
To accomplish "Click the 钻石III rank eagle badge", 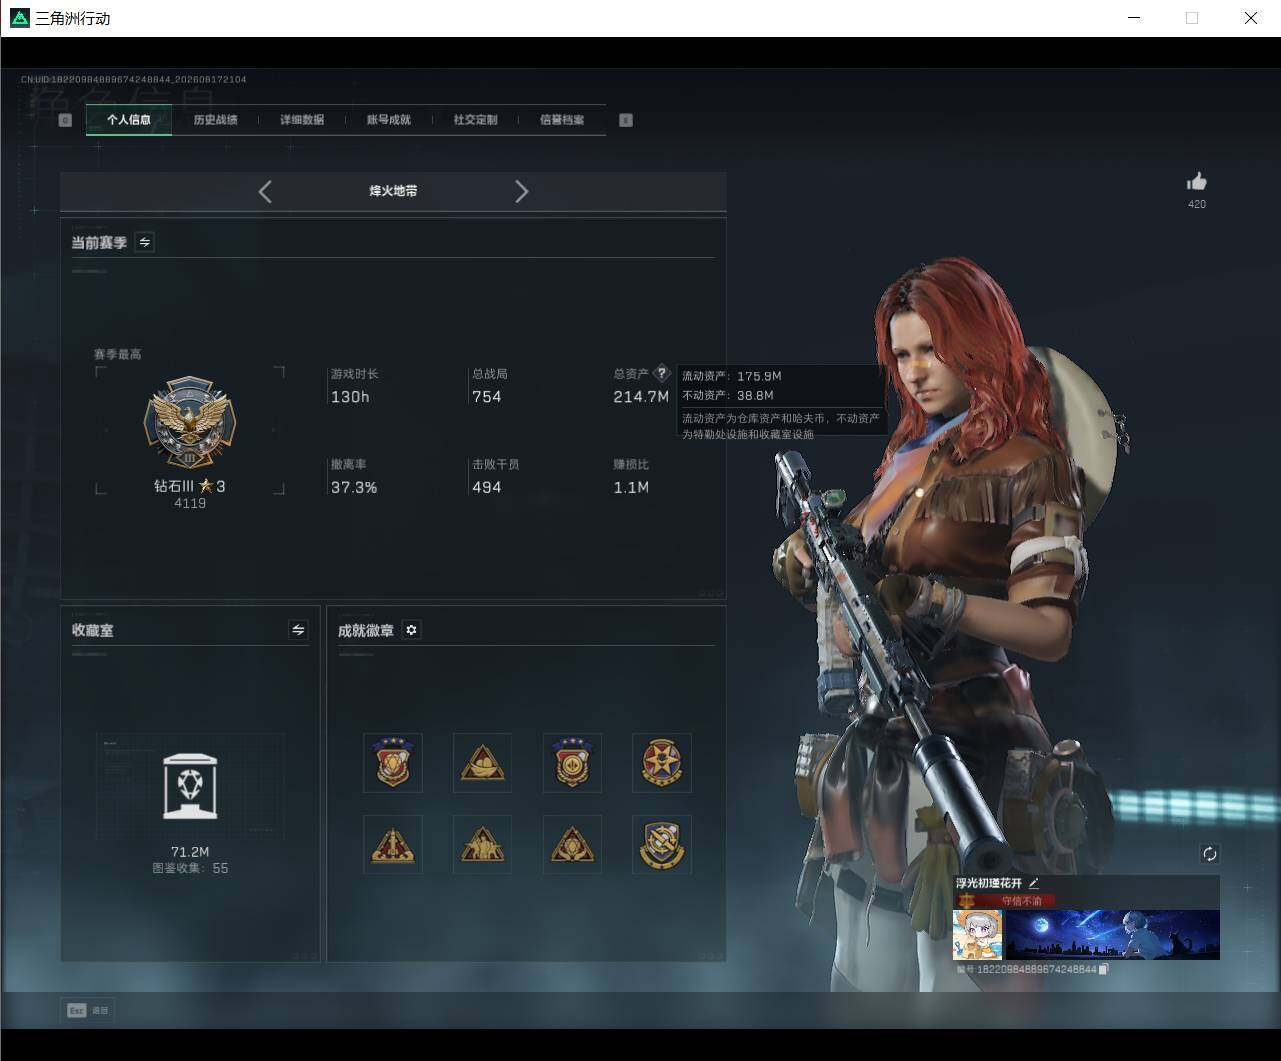I will [x=189, y=423].
